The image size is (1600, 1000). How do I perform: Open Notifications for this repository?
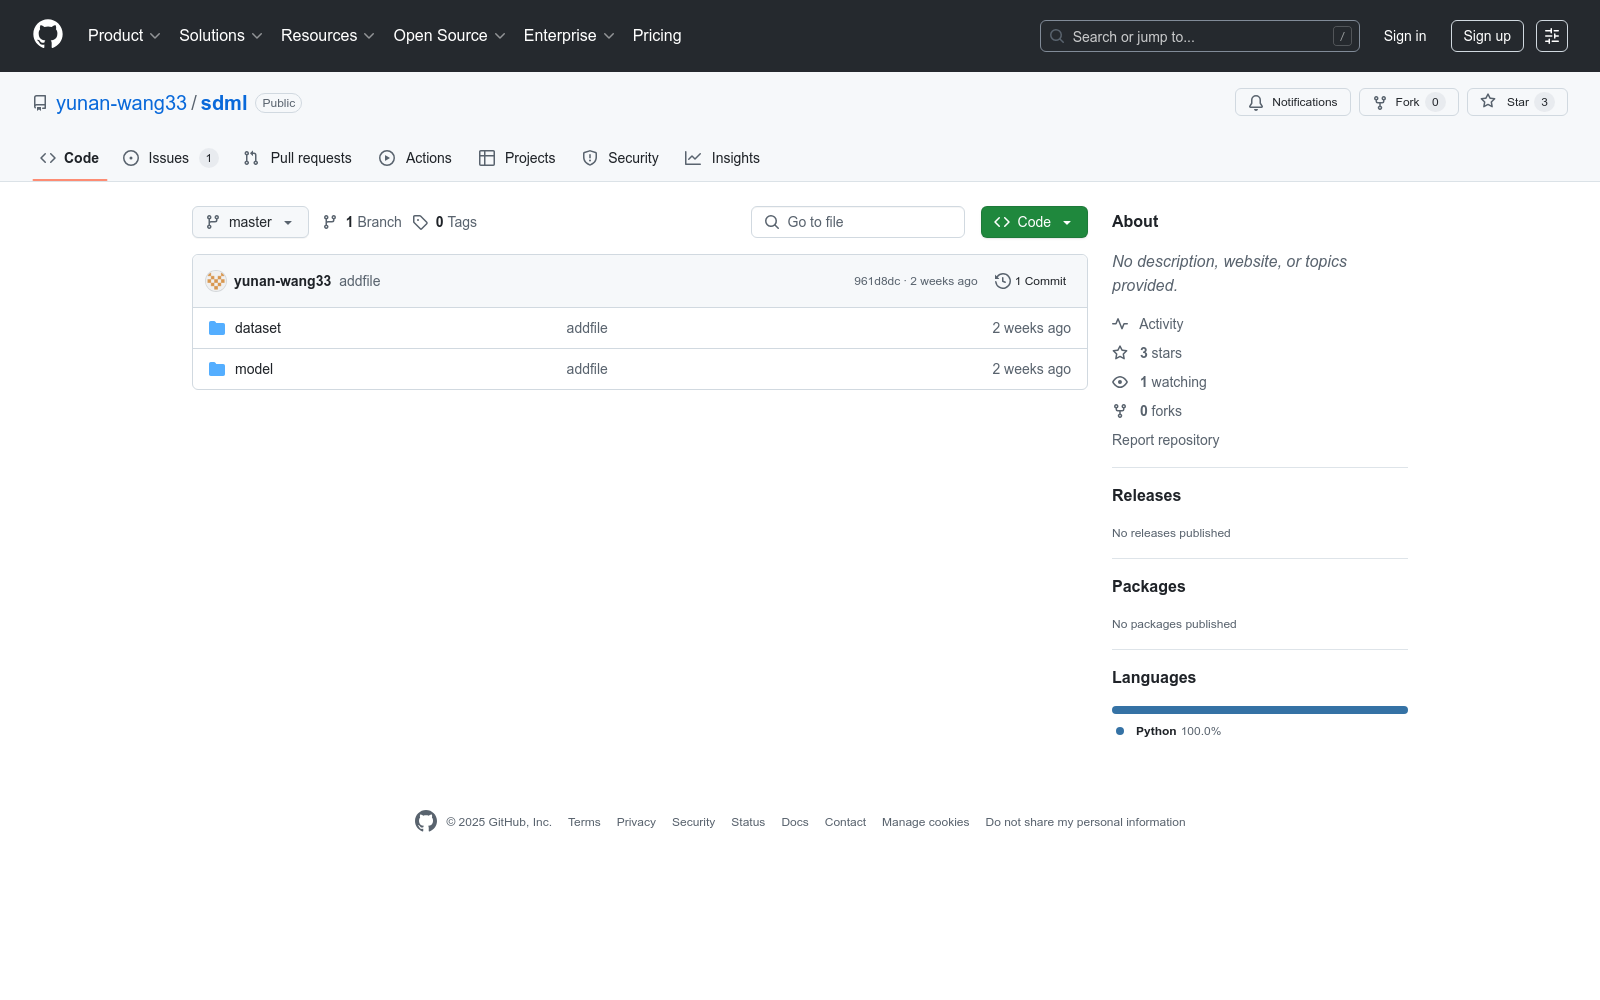1293,102
